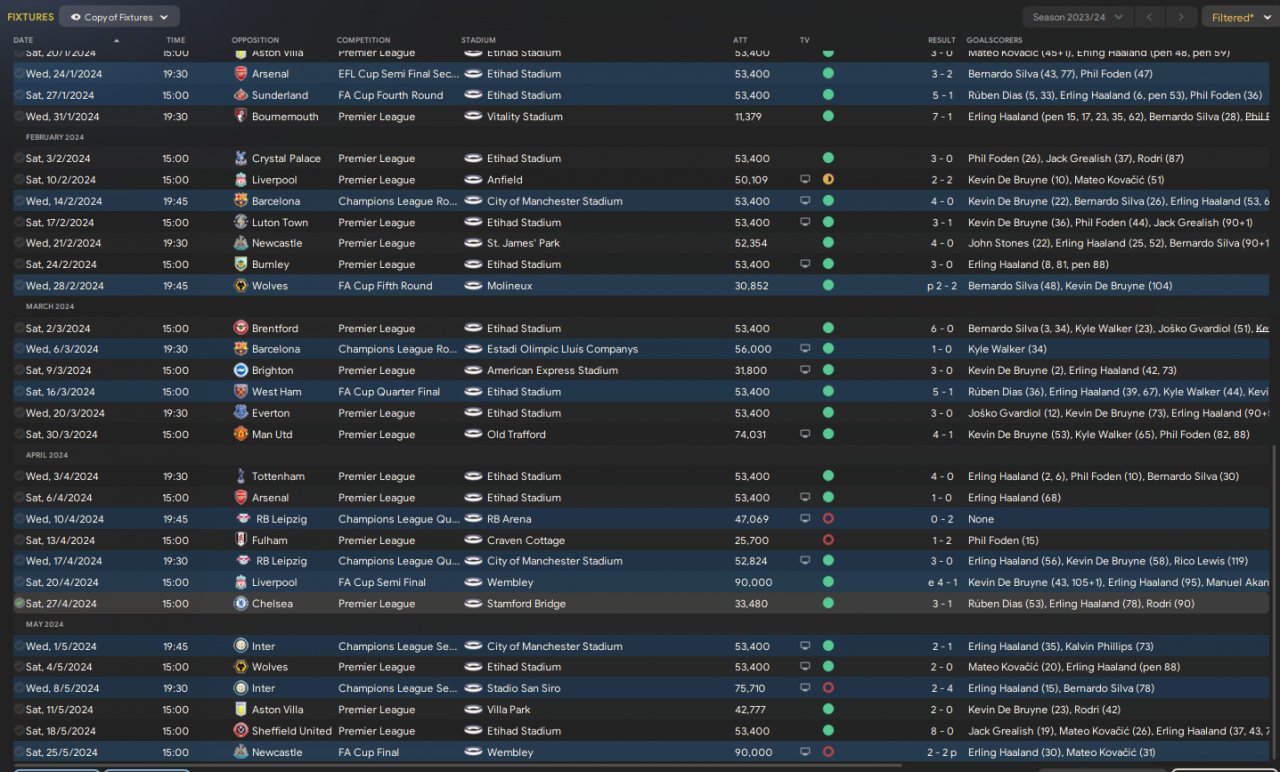Open the Sheffield United team link
Viewport: 1280px width, 772px height.
(292, 731)
